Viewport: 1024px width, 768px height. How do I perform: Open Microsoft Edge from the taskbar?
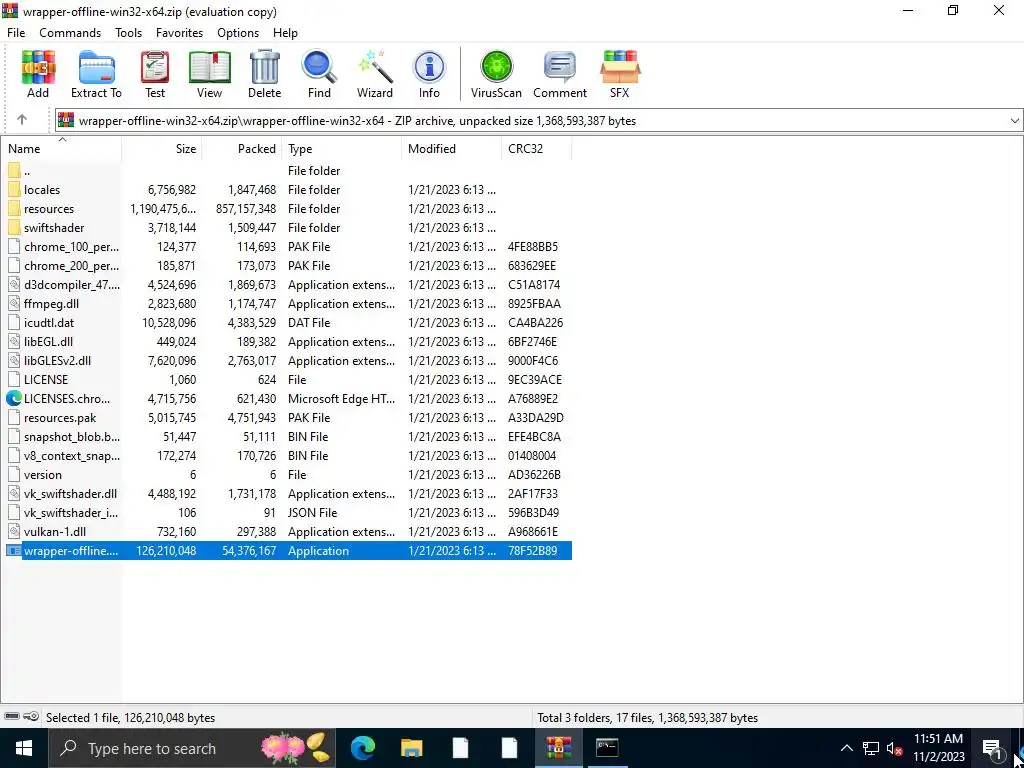(x=362, y=748)
